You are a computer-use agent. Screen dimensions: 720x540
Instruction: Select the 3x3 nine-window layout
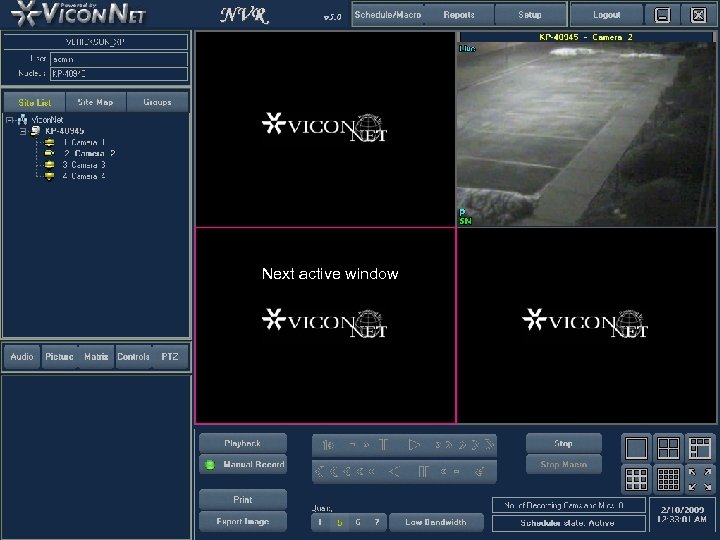pyautogui.click(x=636, y=479)
